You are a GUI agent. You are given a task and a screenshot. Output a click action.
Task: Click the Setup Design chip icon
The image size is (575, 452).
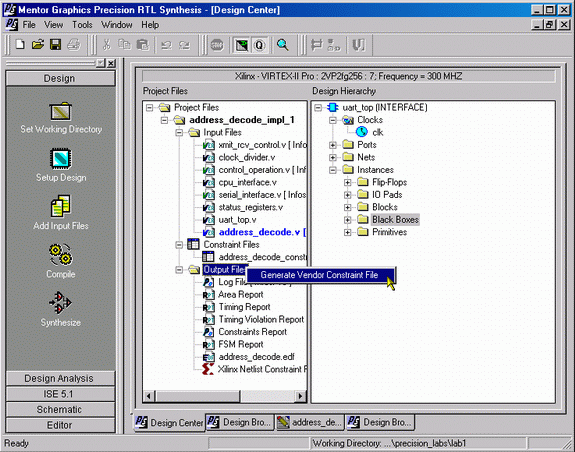tap(61, 158)
